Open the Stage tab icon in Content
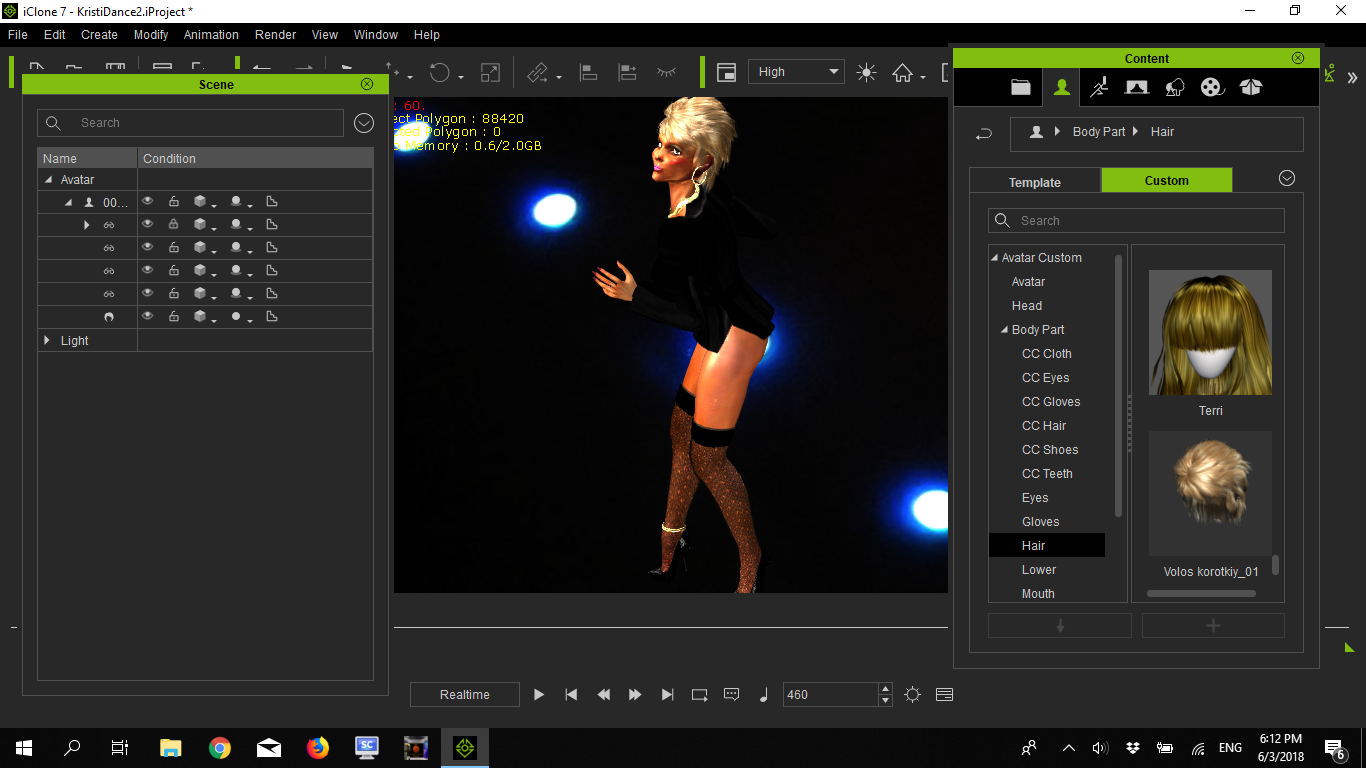1366x768 pixels. tap(1136, 87)
